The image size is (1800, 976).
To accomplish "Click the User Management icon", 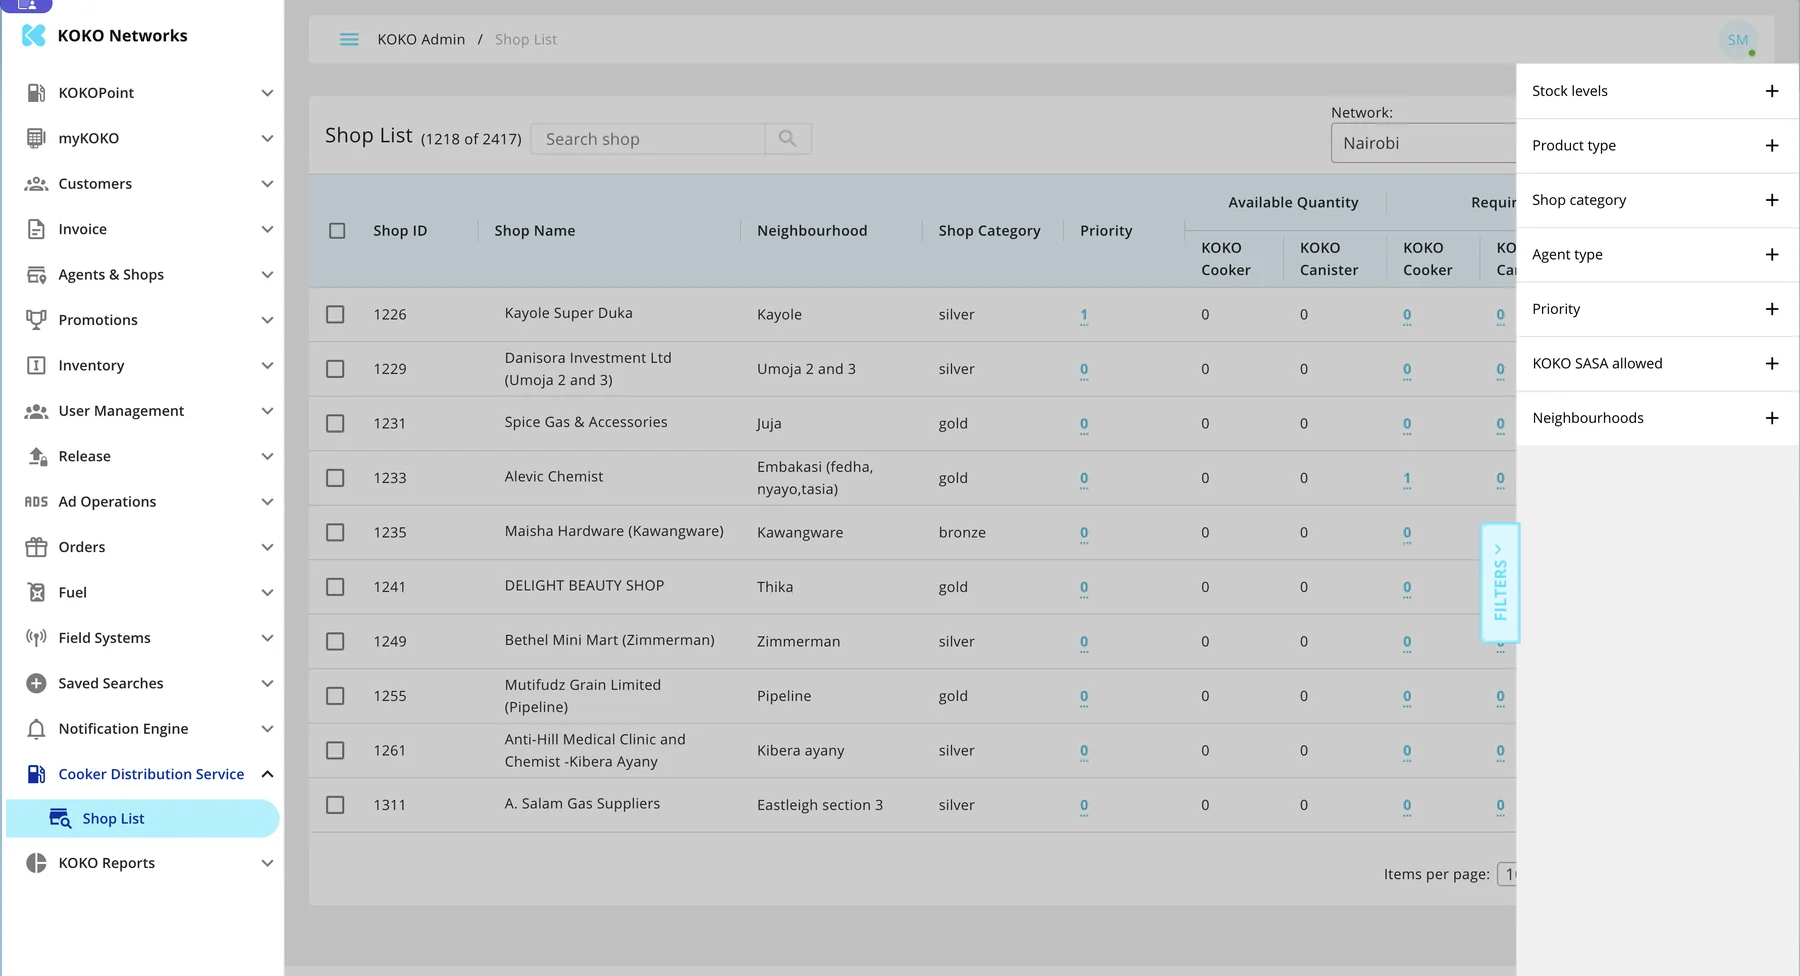I will [36, 411].
